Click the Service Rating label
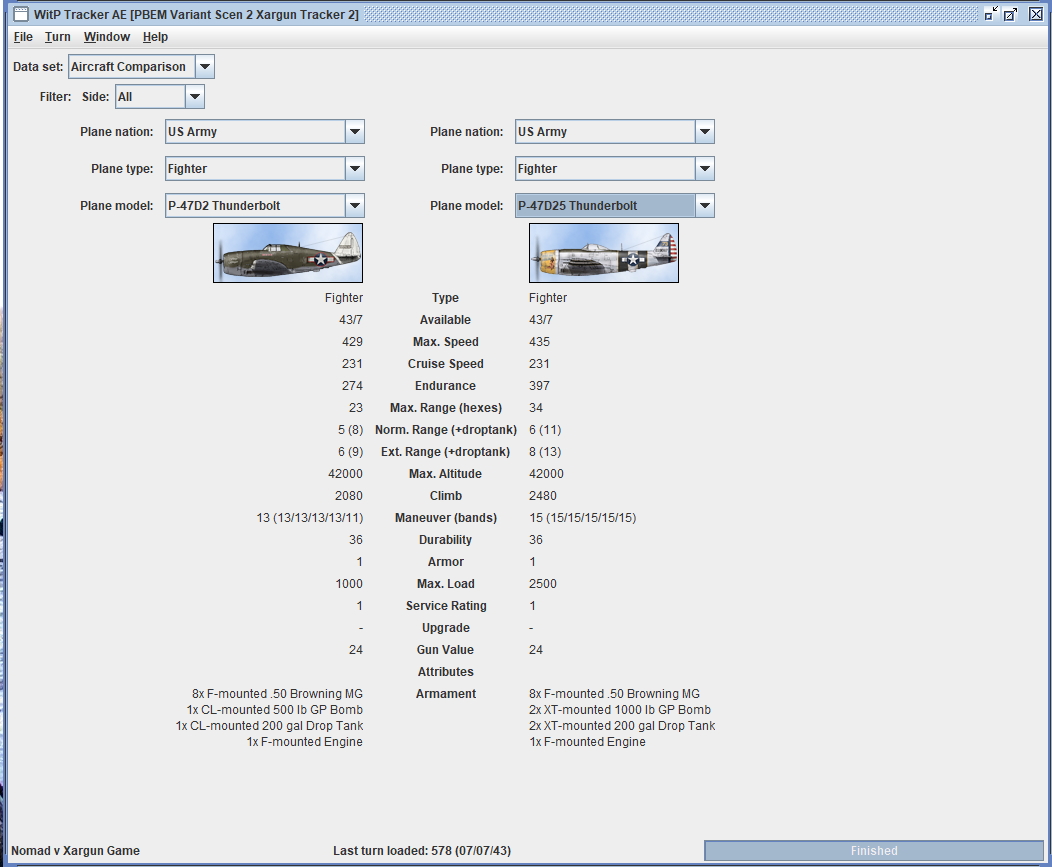1052x867 pixels. click(x=445, y=606)
